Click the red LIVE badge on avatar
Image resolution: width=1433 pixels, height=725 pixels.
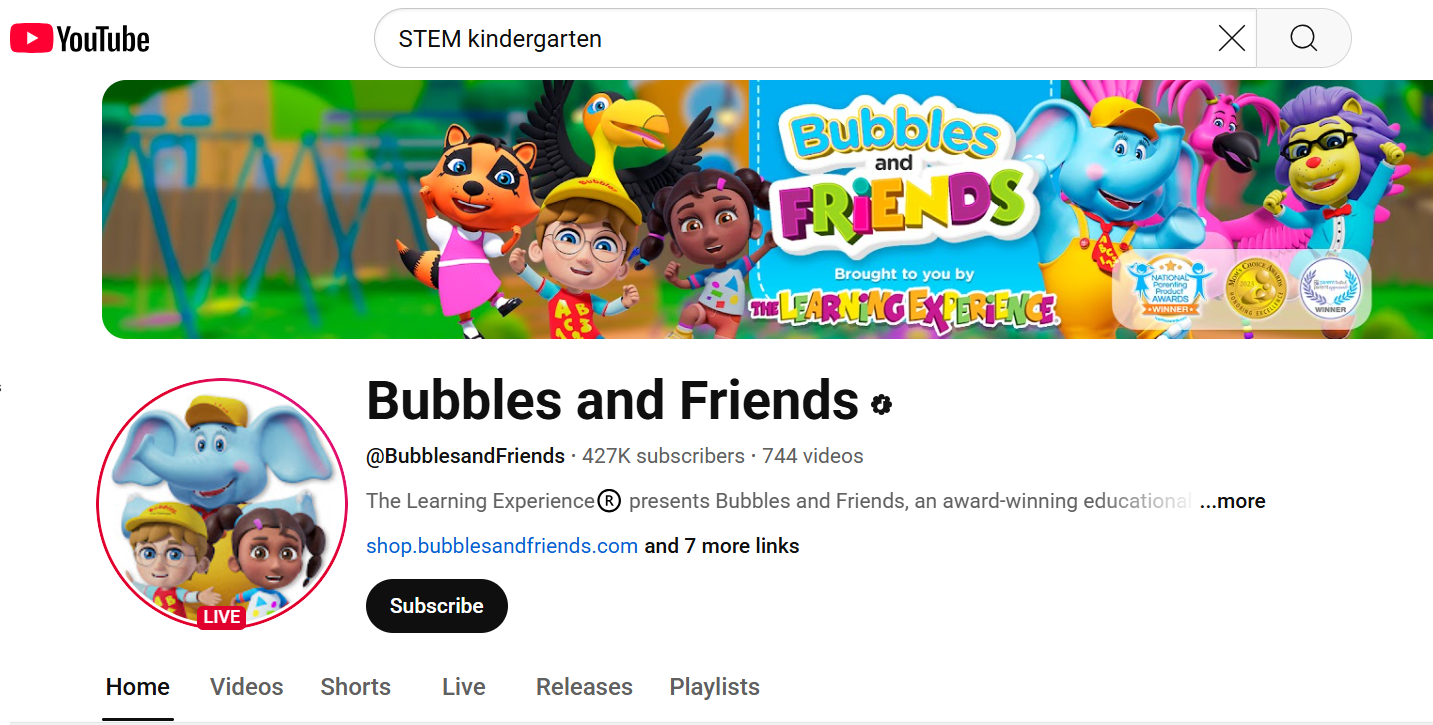click(221, 617)
